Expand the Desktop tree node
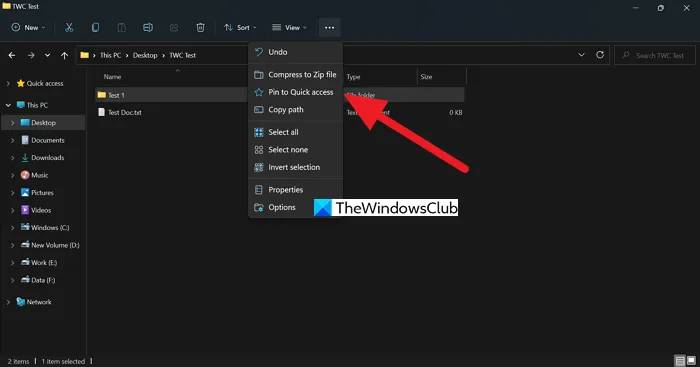700x367 pixels. [12, 123]
